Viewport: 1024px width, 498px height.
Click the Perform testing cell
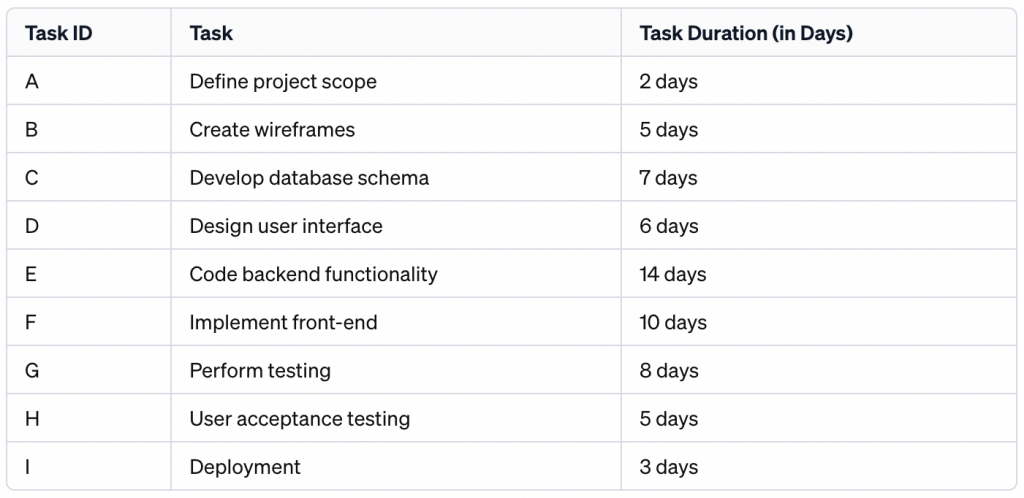pyautogui.click(x=260, y=371)
